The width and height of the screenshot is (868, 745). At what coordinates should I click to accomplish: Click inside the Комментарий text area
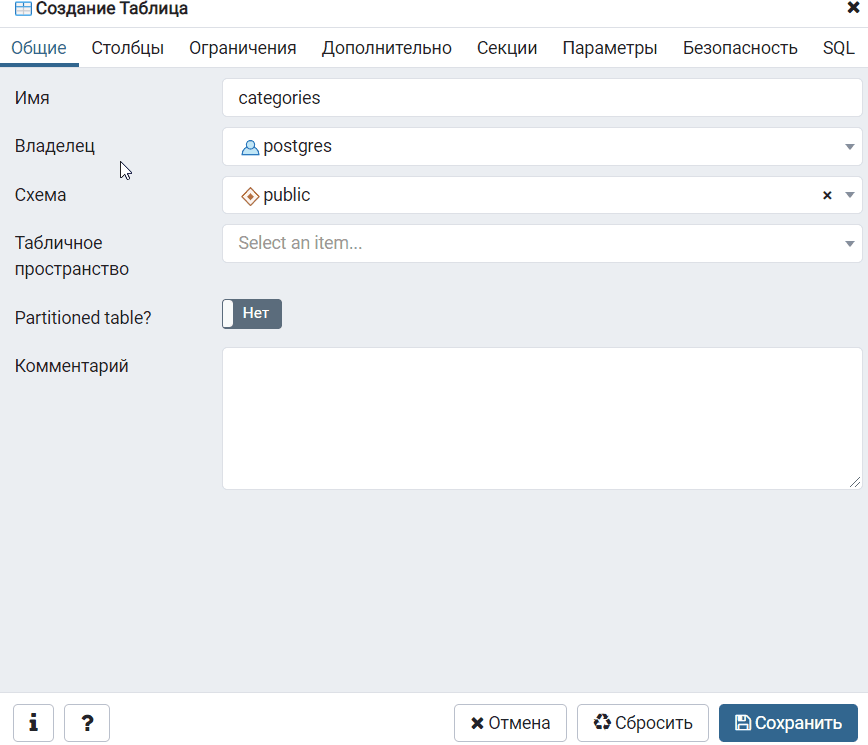coord(541,418)
